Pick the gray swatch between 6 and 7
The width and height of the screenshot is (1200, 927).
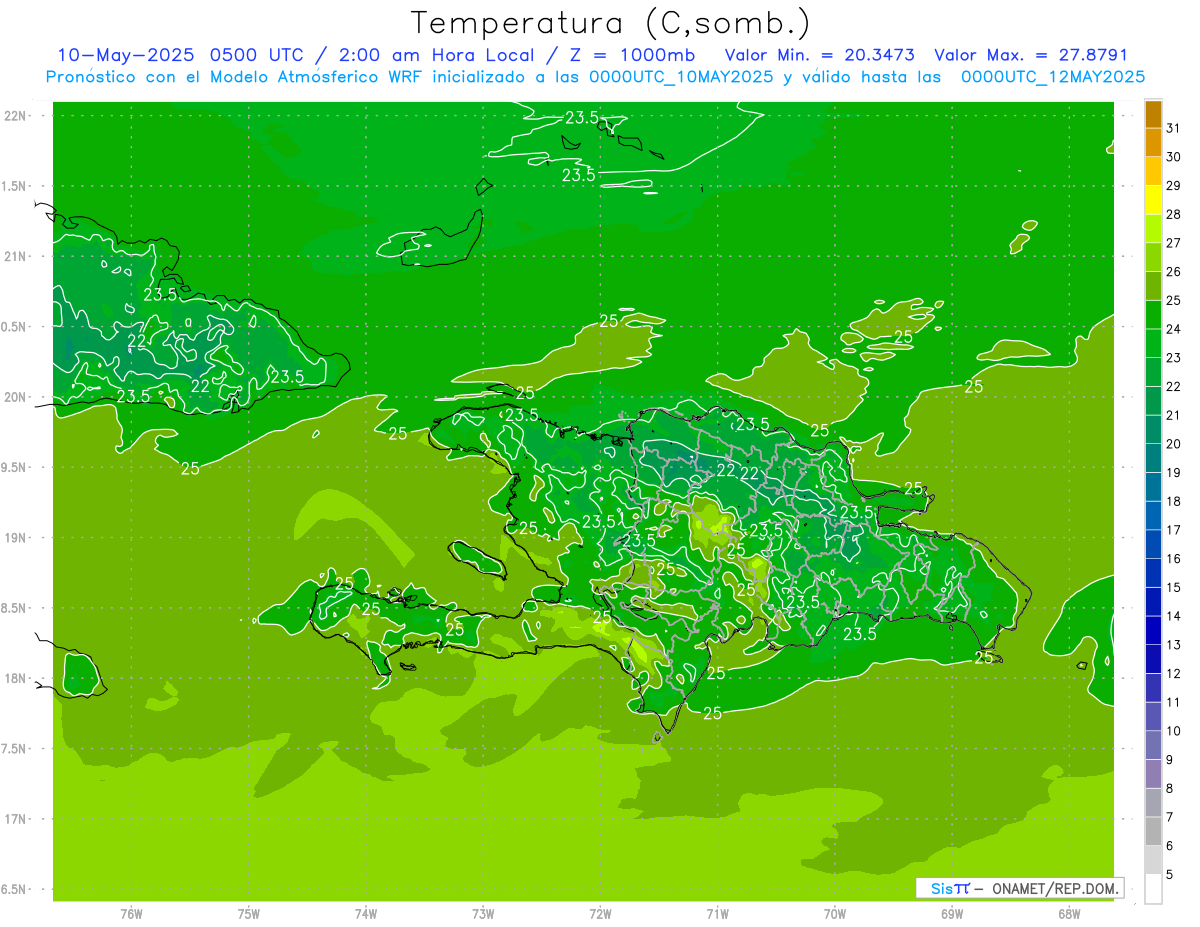(1153, 831)
